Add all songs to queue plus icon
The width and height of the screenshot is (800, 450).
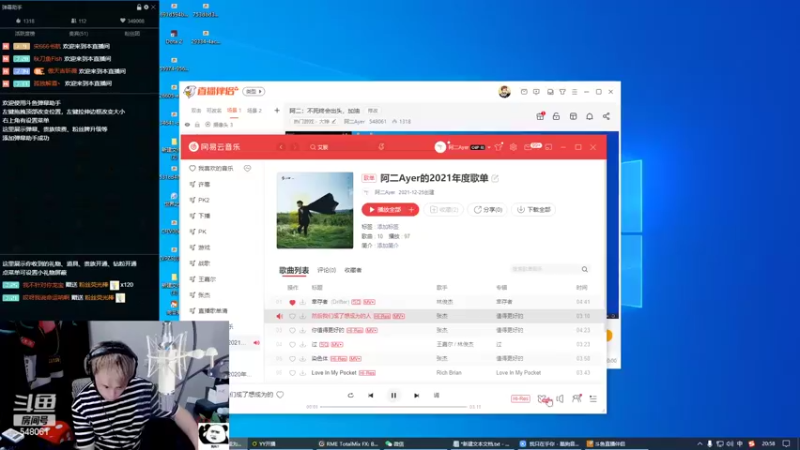tap(412, 210)
